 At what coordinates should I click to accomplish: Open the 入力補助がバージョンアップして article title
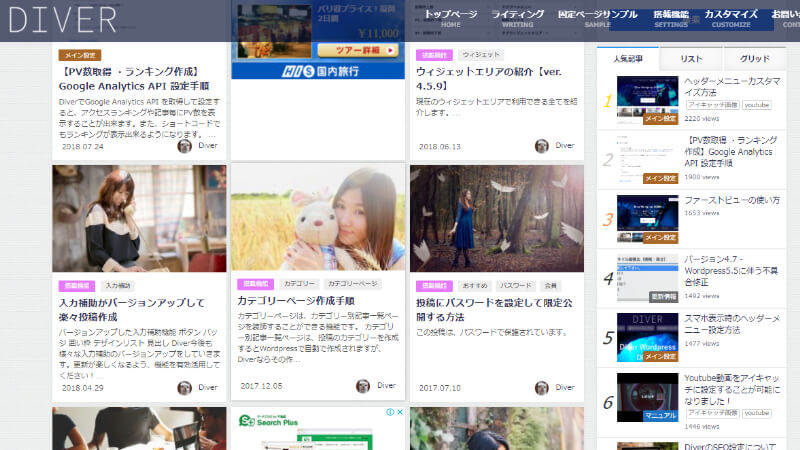(132, 310)
